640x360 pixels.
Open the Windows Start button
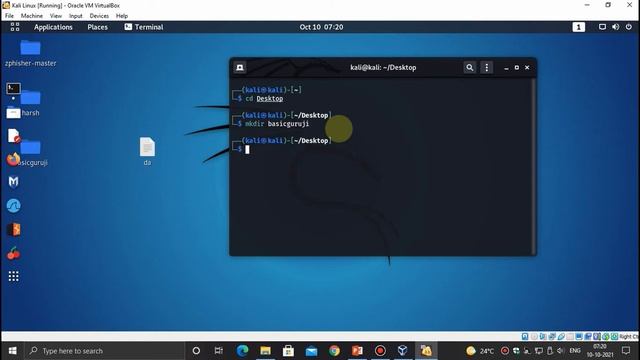click(x=13, y=351)
